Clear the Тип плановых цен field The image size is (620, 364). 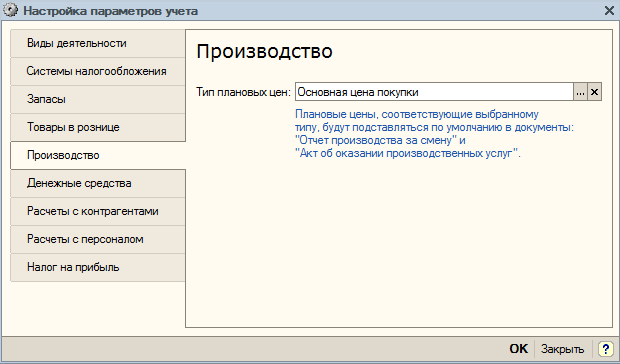pyautogui.click(x=594, y=92)
